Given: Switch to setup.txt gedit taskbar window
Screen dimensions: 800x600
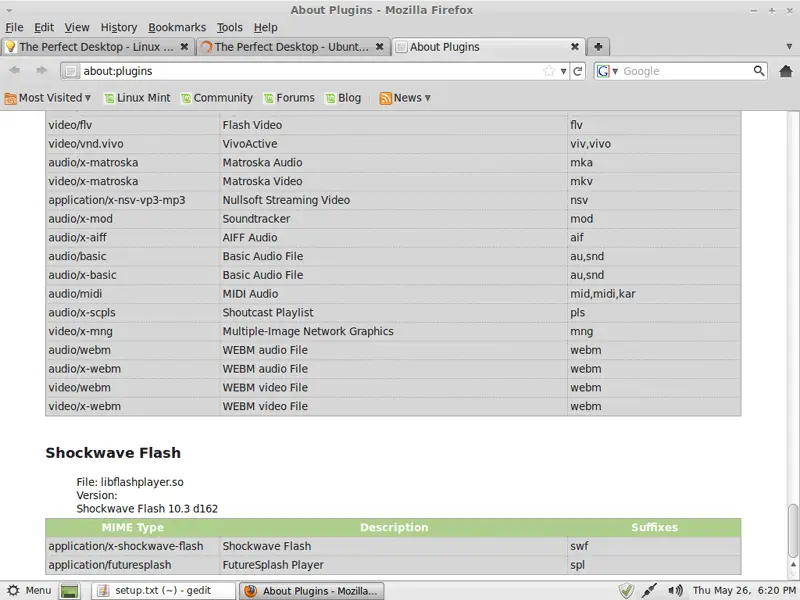Looking at the screenshot, I should click(163, 591).
